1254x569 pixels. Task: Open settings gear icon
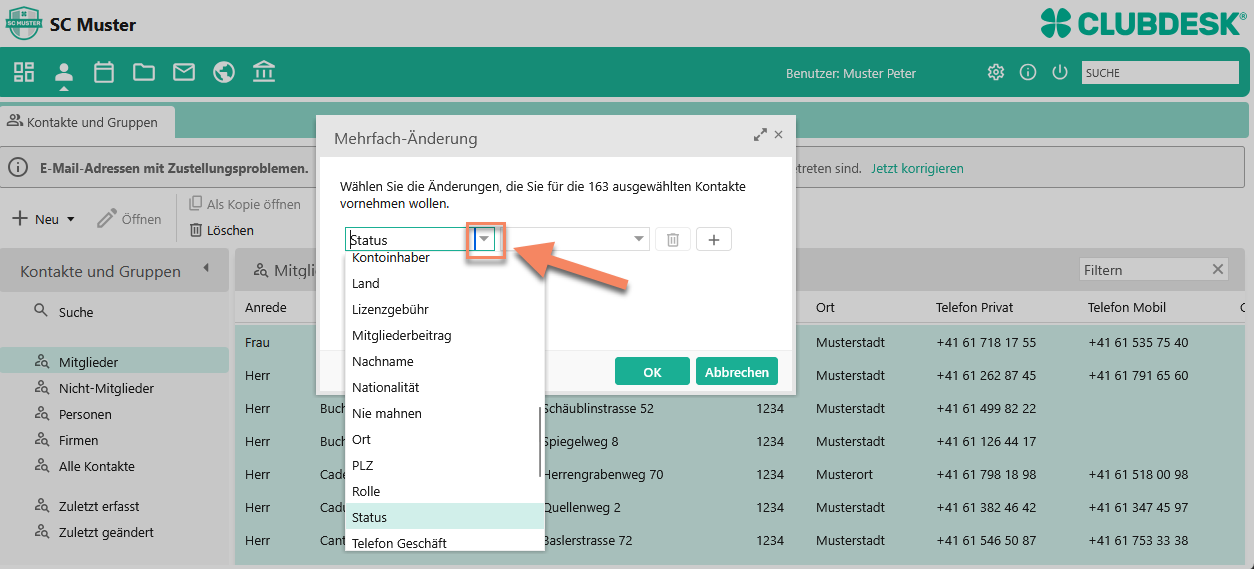pos(995,72)
